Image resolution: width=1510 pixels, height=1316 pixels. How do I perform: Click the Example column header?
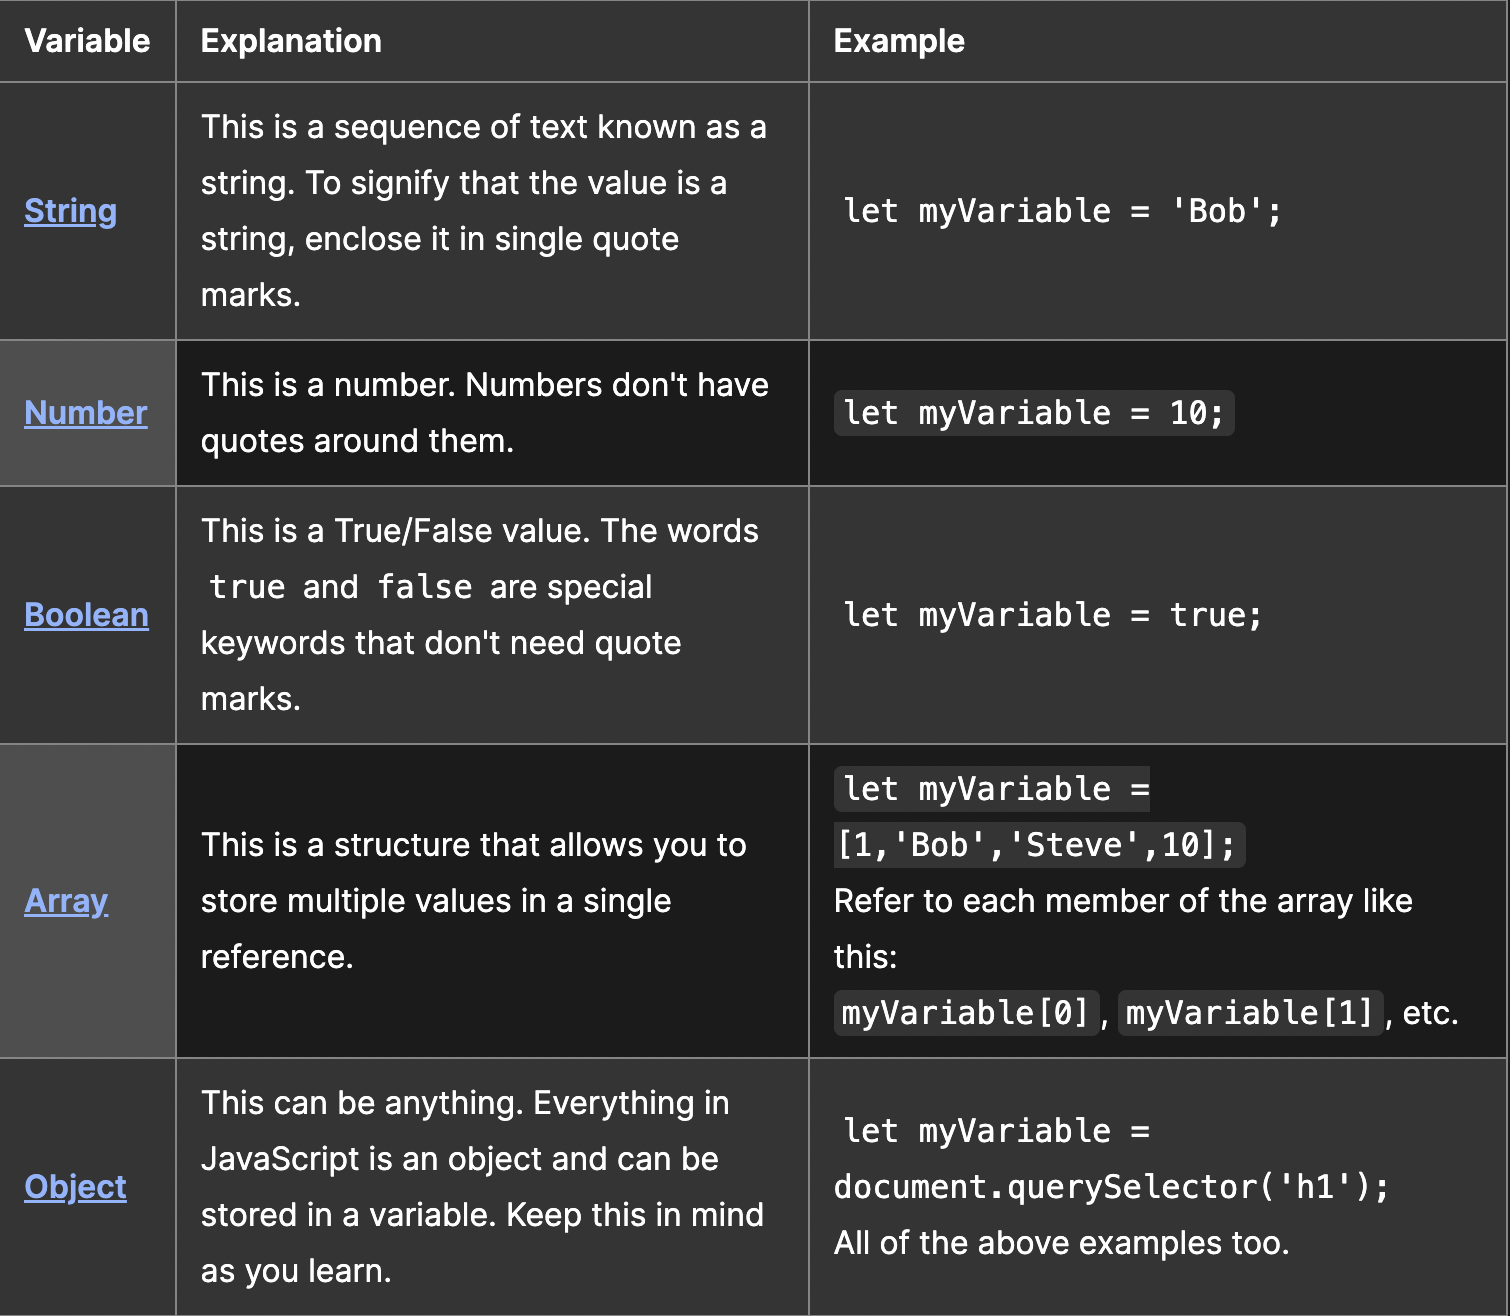click(x=899, y=41)
